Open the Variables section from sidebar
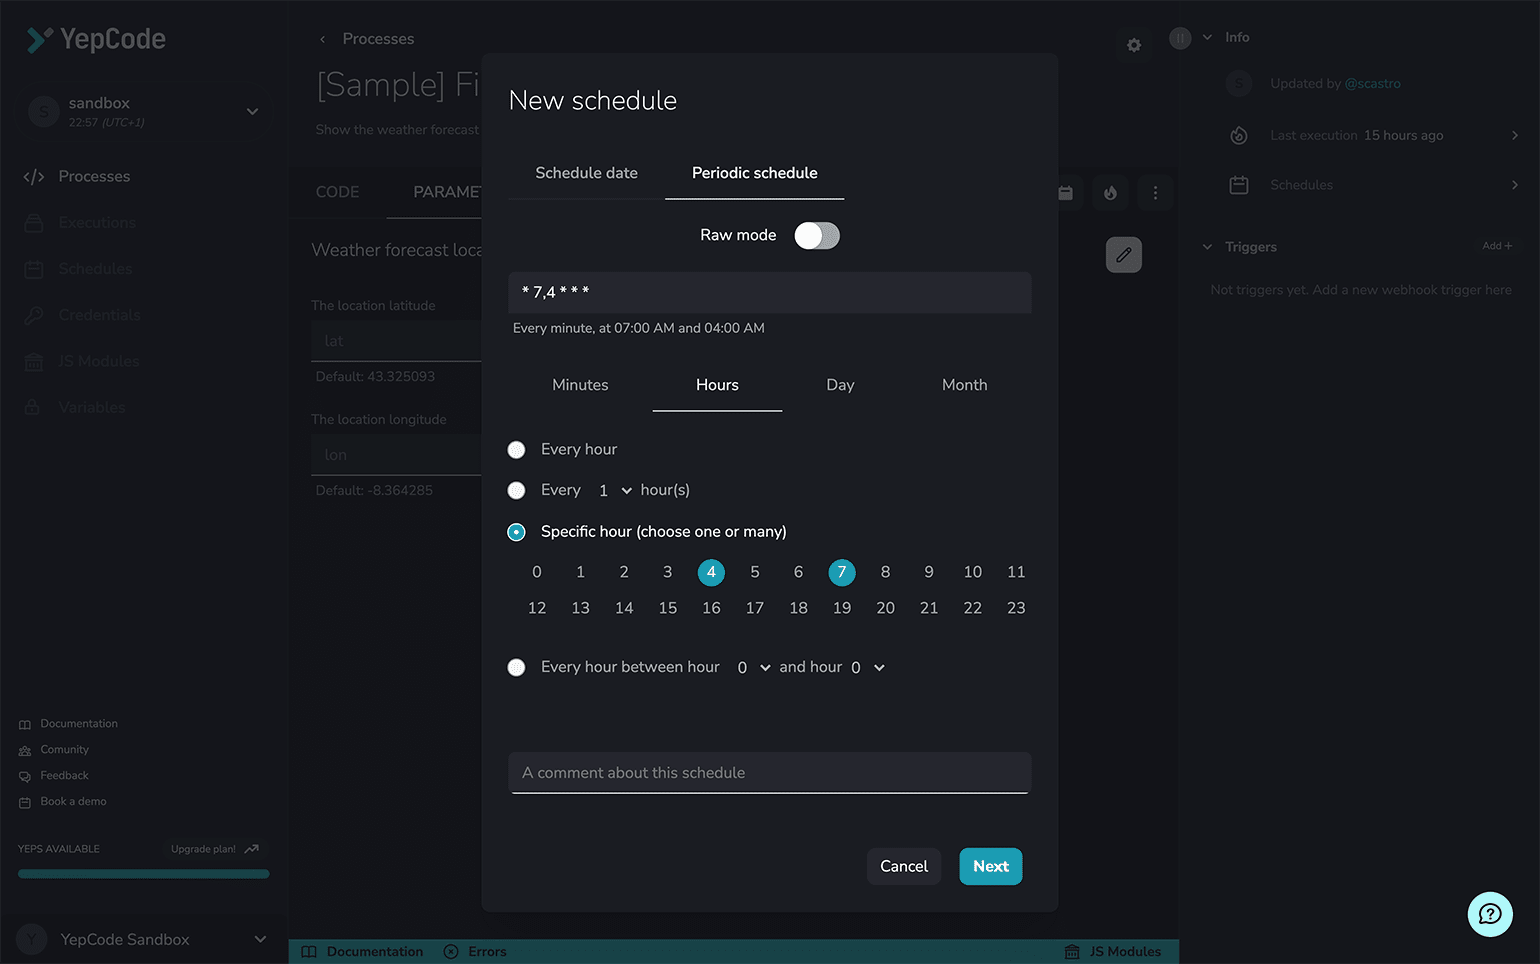1540x964 pixels. [x=92, y=406]
